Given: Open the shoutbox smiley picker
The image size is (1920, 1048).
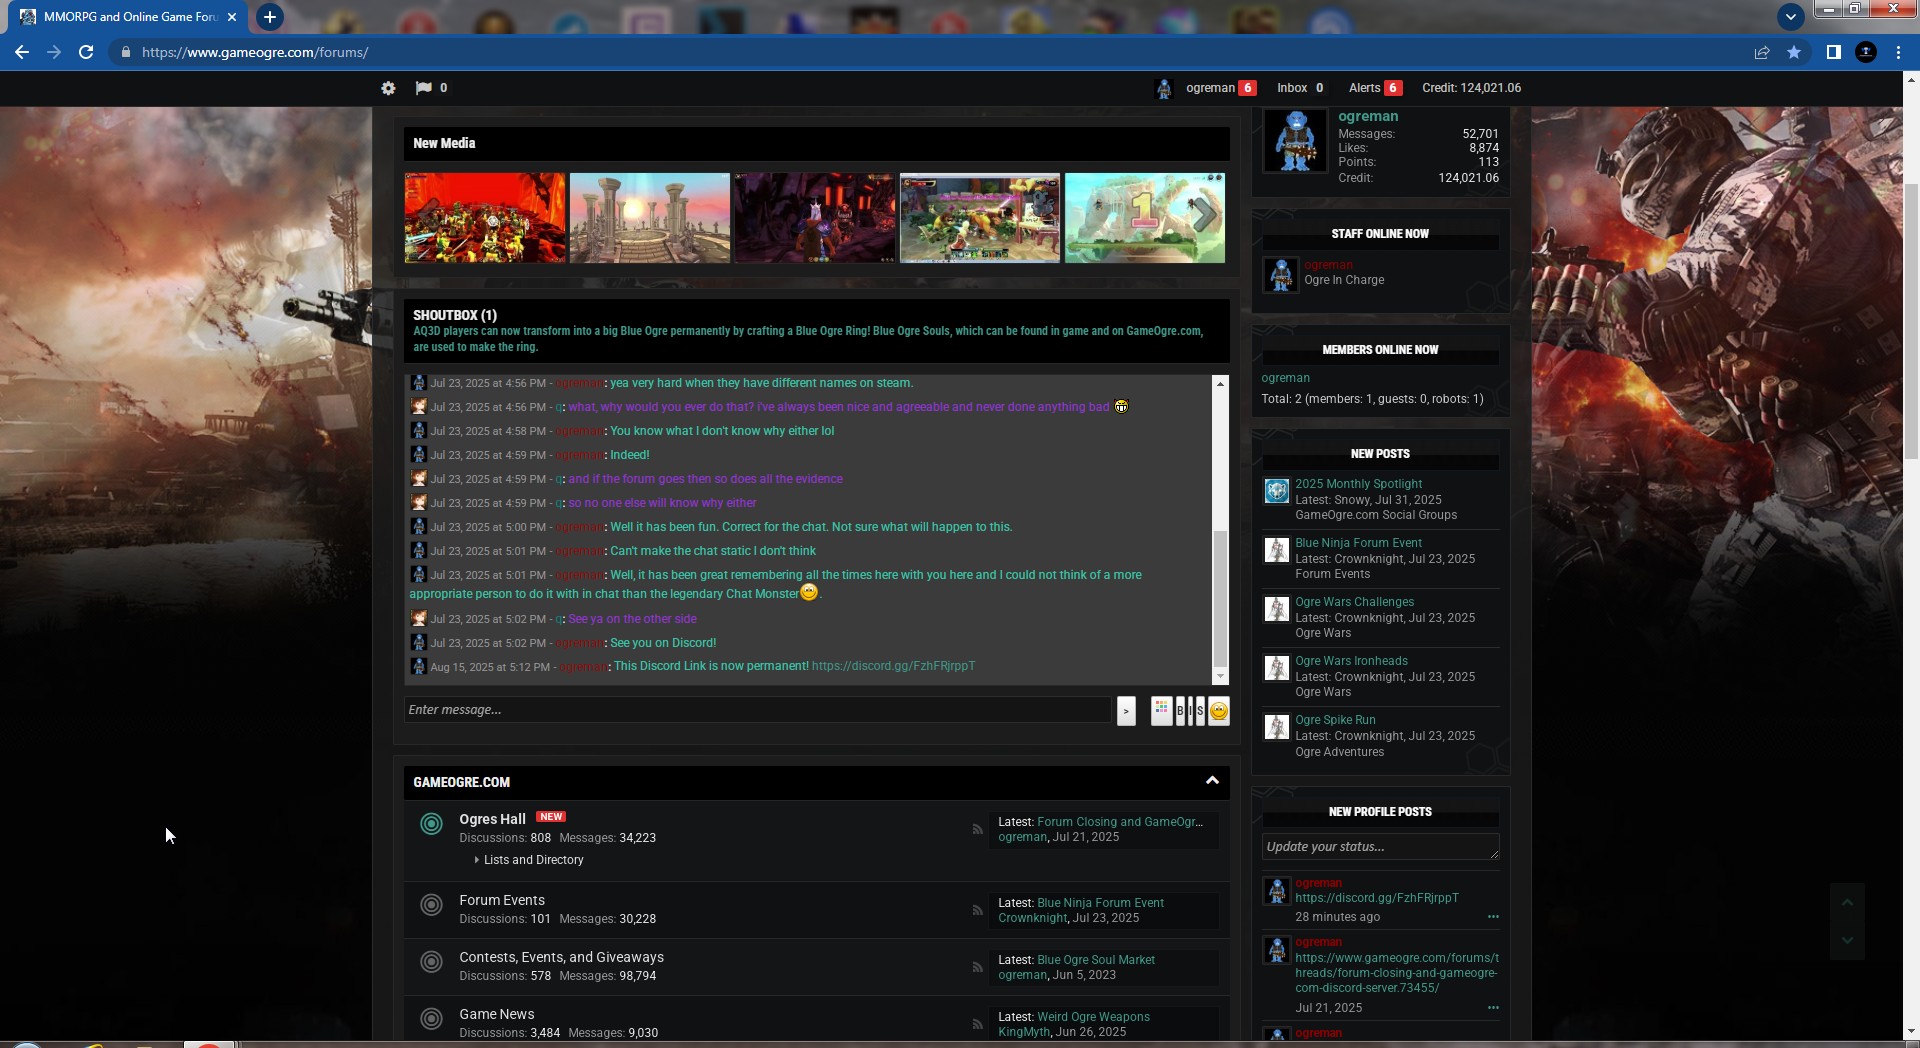Looking at the screenshot, I should pos(1218,711).
